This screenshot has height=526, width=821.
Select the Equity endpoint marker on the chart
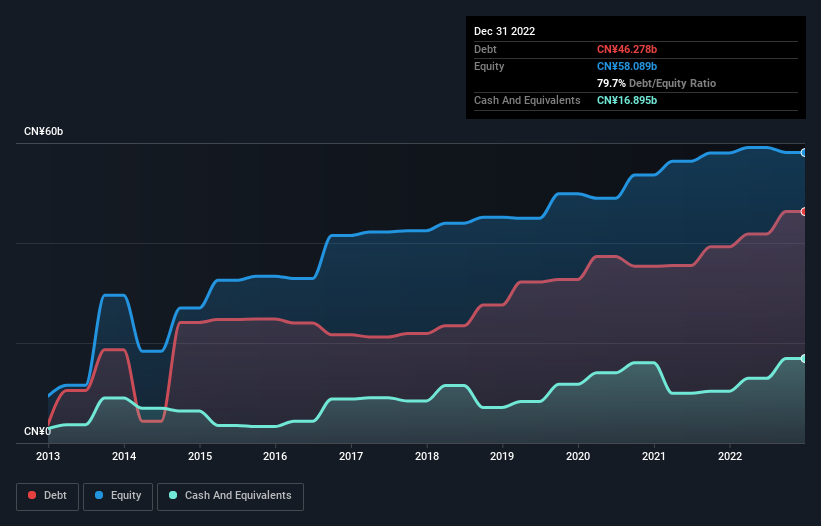pyautogui.click(x=804, y=153)
